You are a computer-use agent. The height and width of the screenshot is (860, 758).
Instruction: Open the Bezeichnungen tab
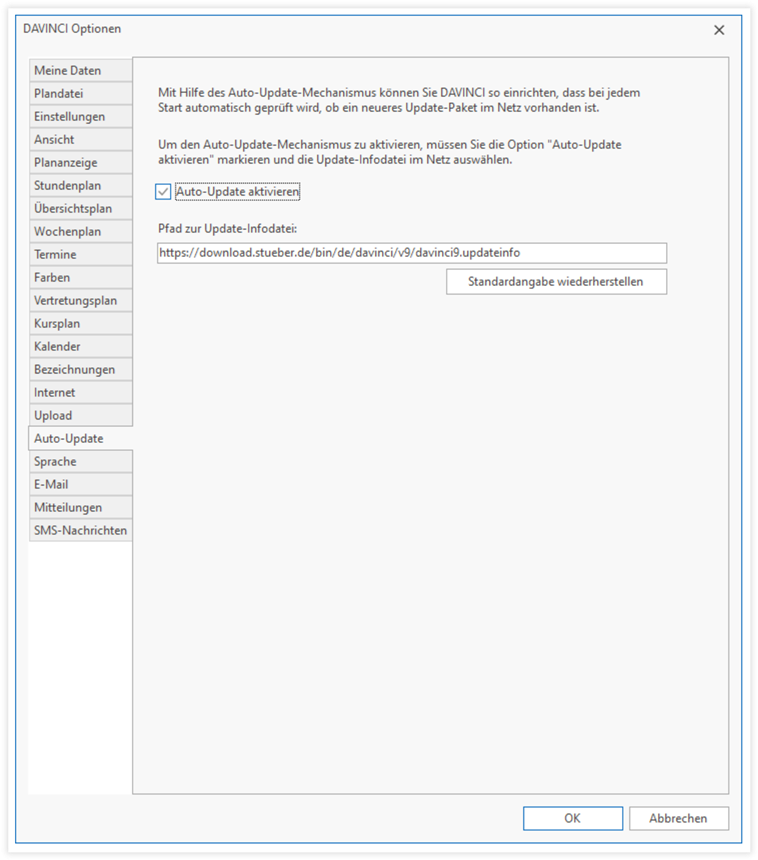[x=81, y=370]
